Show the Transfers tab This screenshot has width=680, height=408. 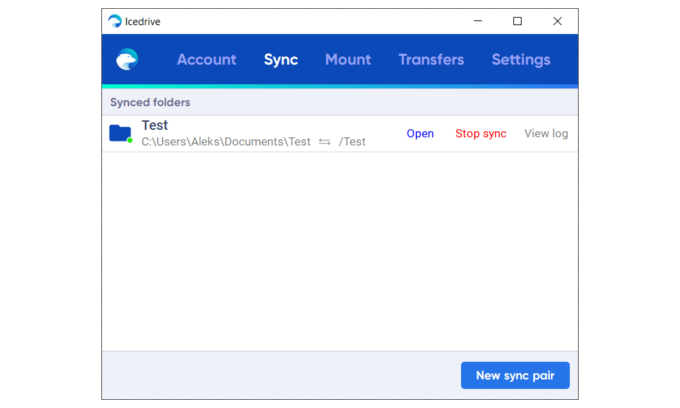tap(431, 60)
